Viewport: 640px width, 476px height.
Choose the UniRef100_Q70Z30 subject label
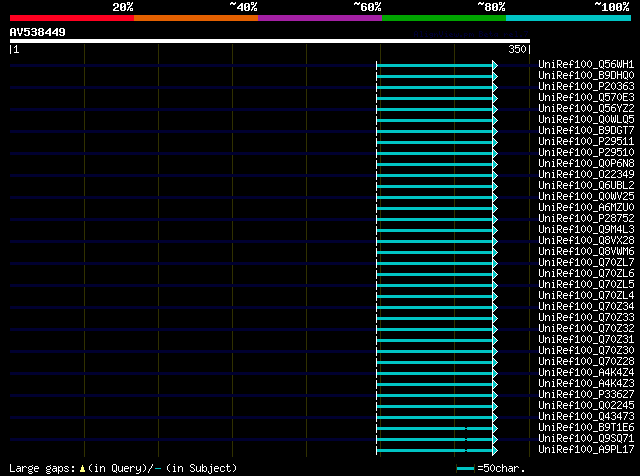586,351
